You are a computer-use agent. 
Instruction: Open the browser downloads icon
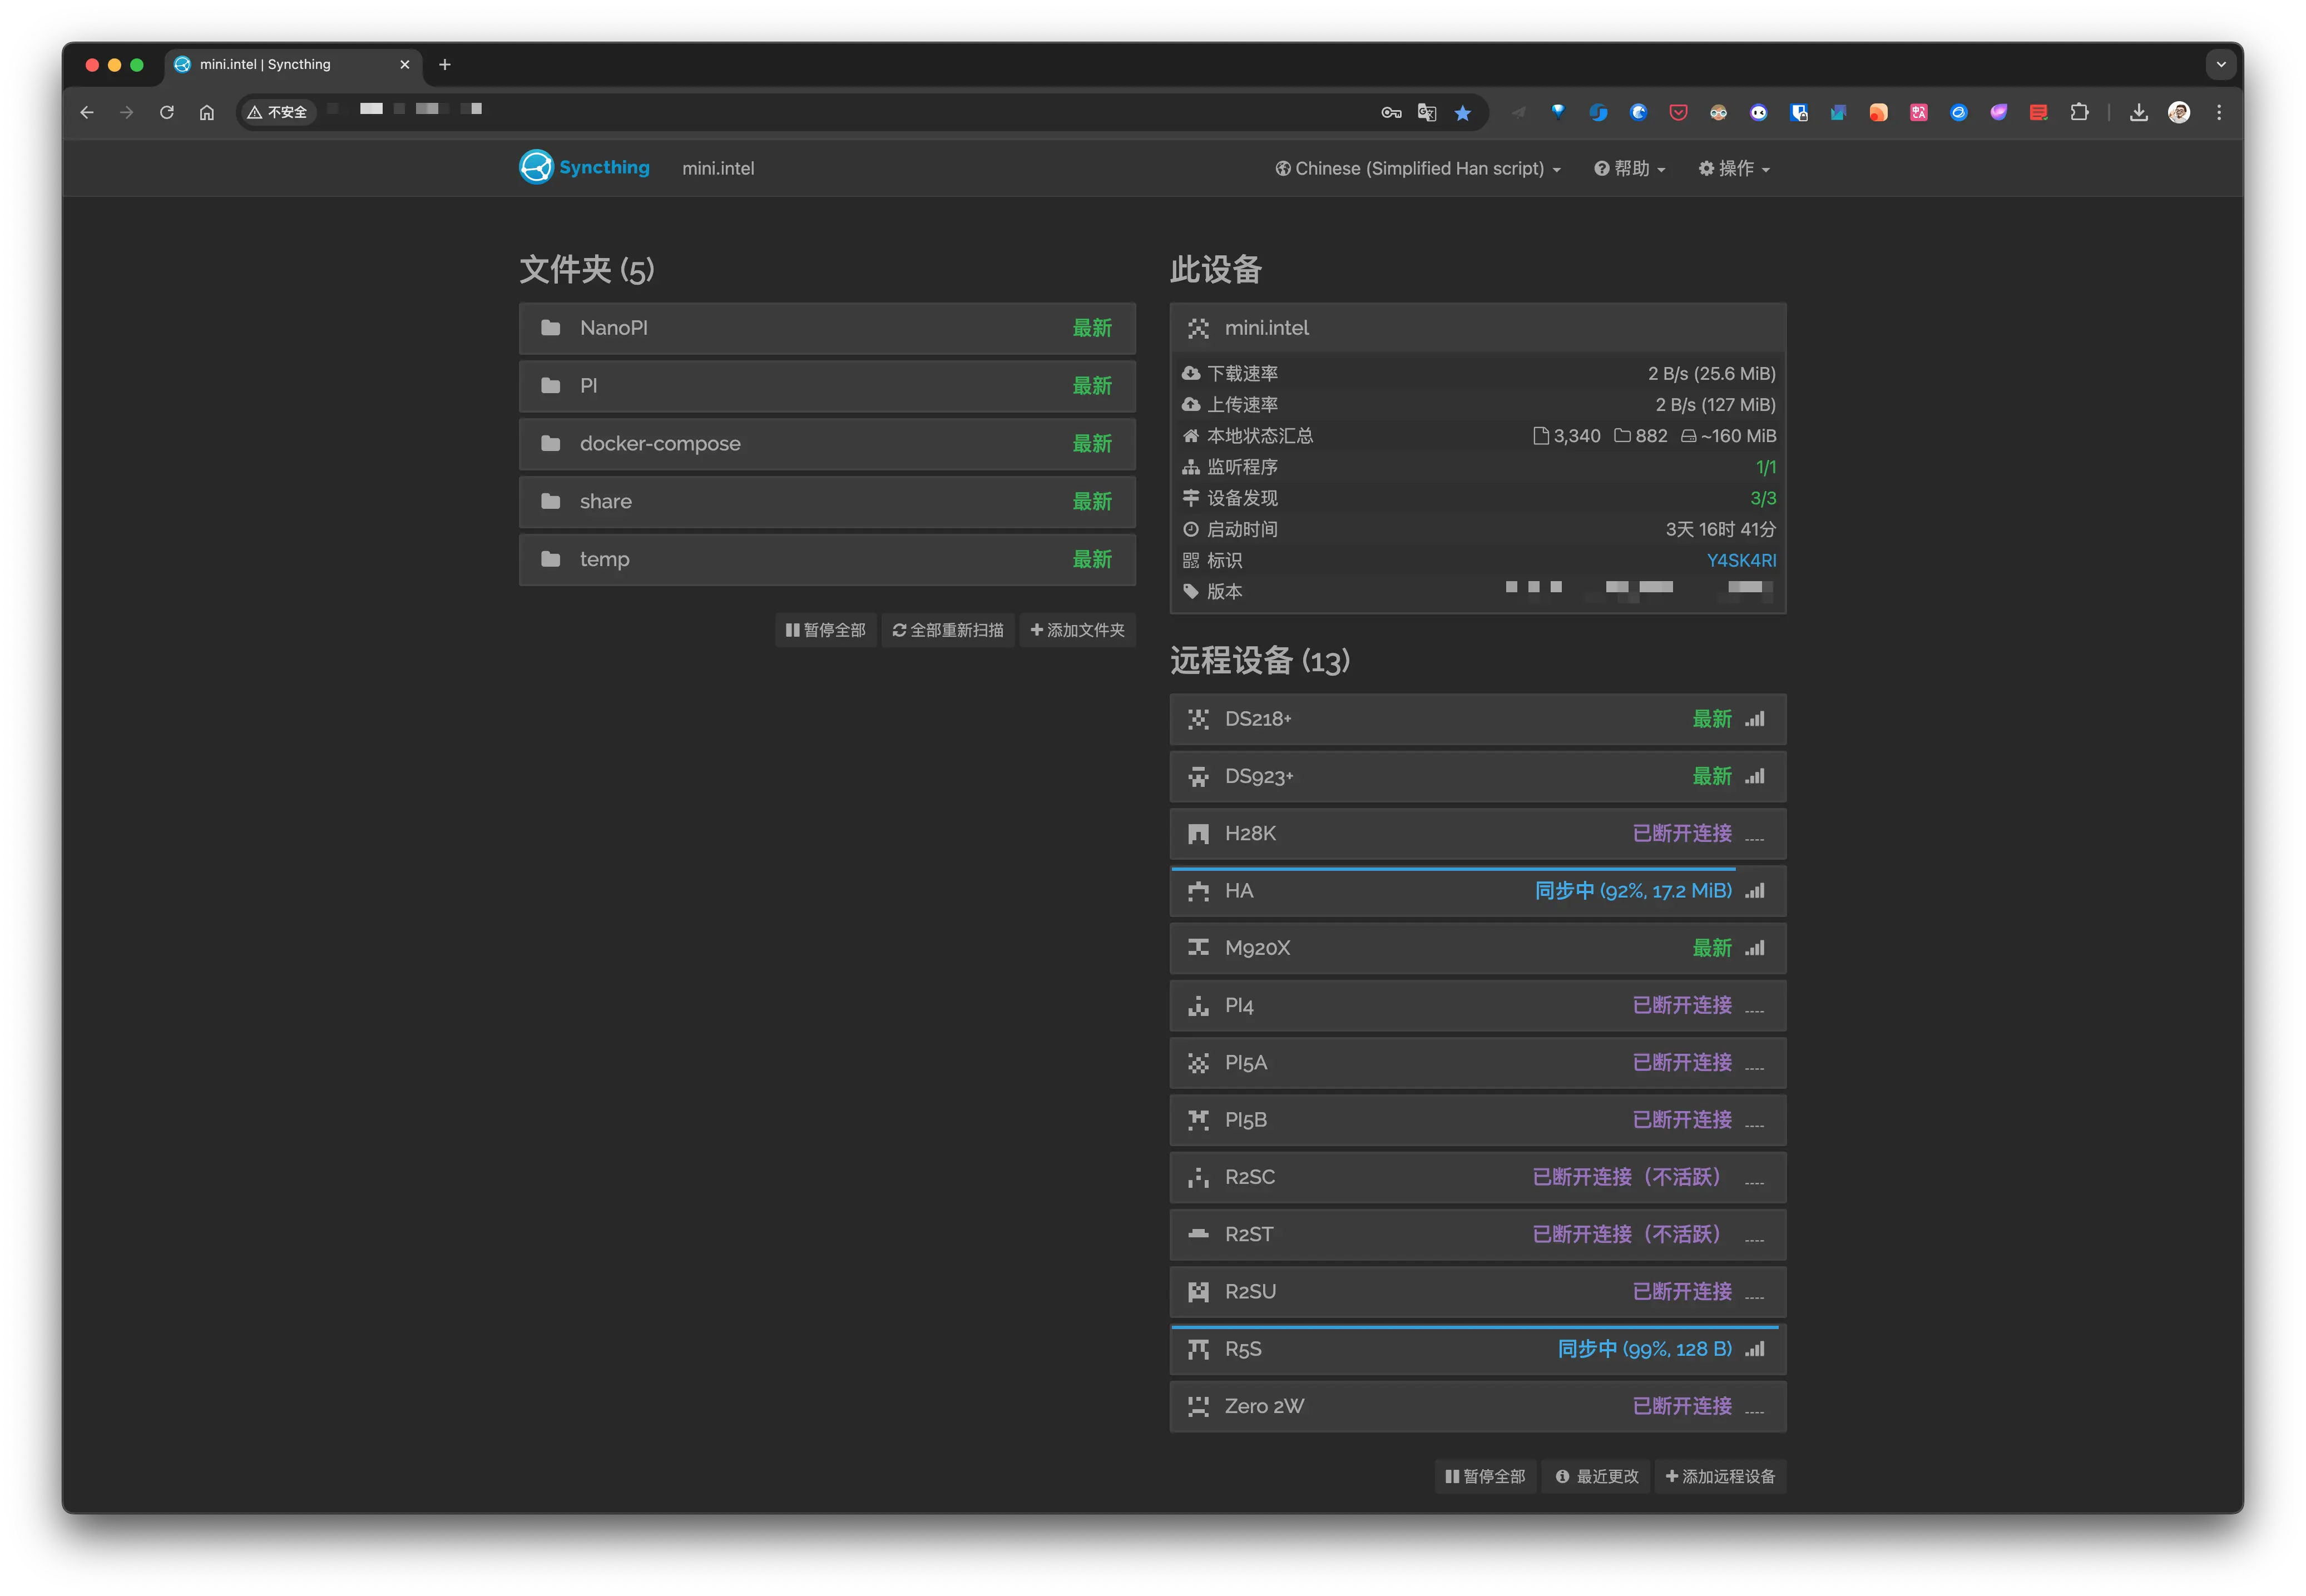[2138, 113]
